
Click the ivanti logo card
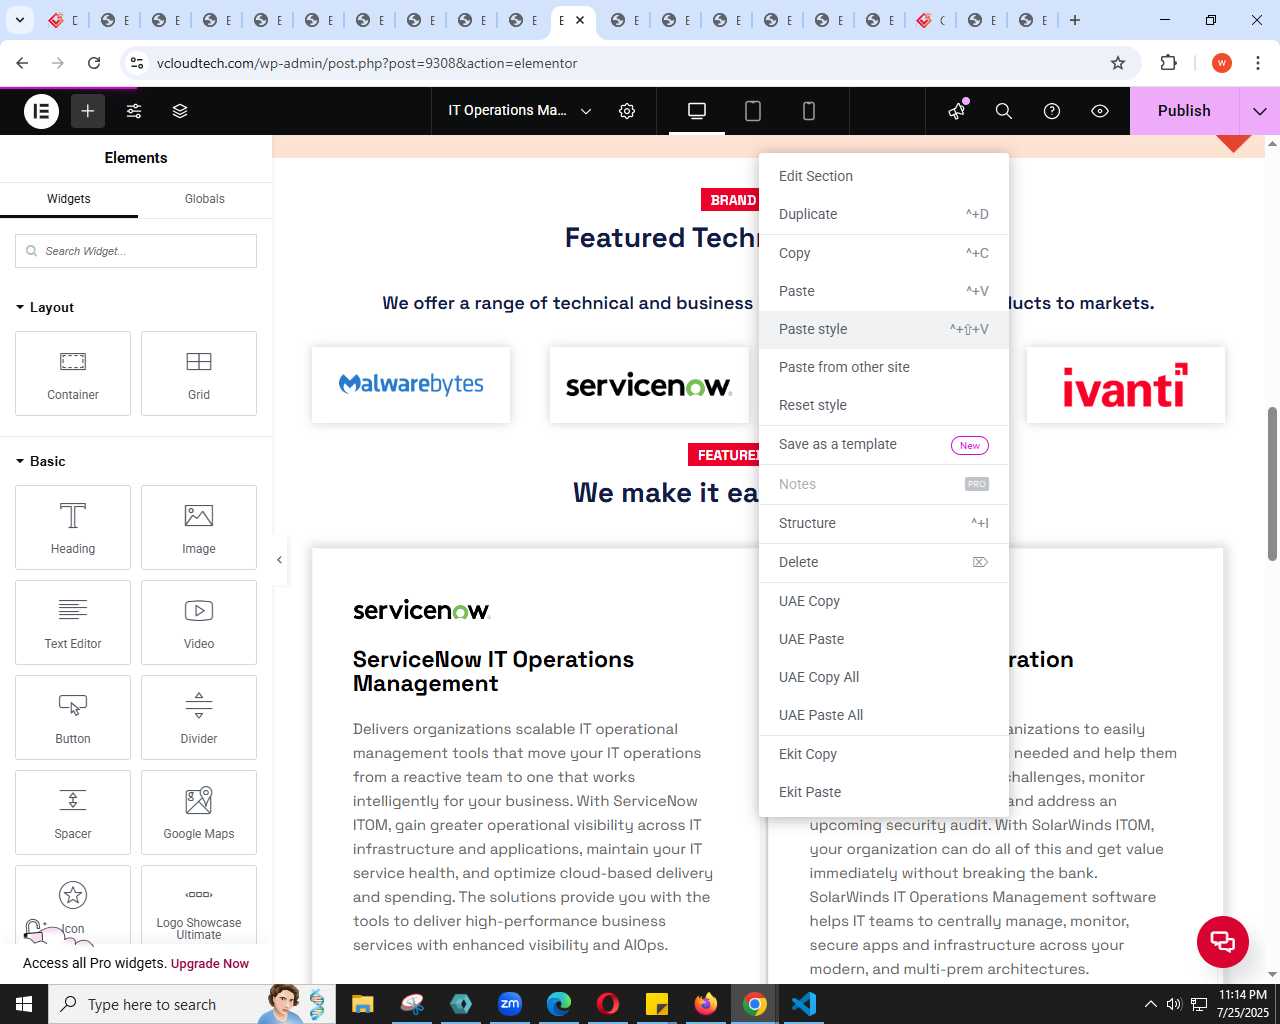[x=1126, y=385]
